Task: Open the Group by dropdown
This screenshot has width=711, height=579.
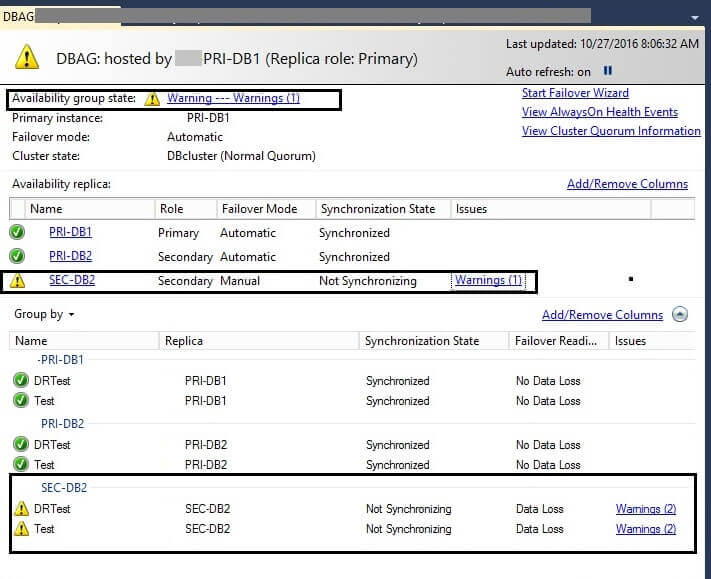Action: (44, 314)
